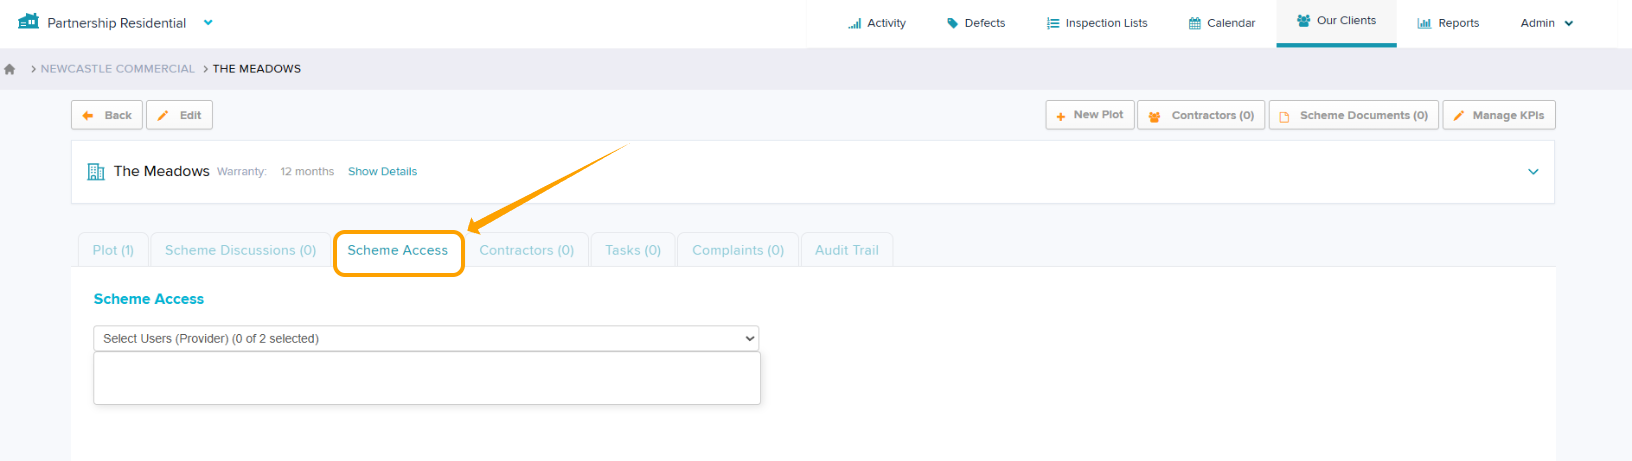Open the Activity page
The image size is (1632, 461).
click(x=877, y=23)
